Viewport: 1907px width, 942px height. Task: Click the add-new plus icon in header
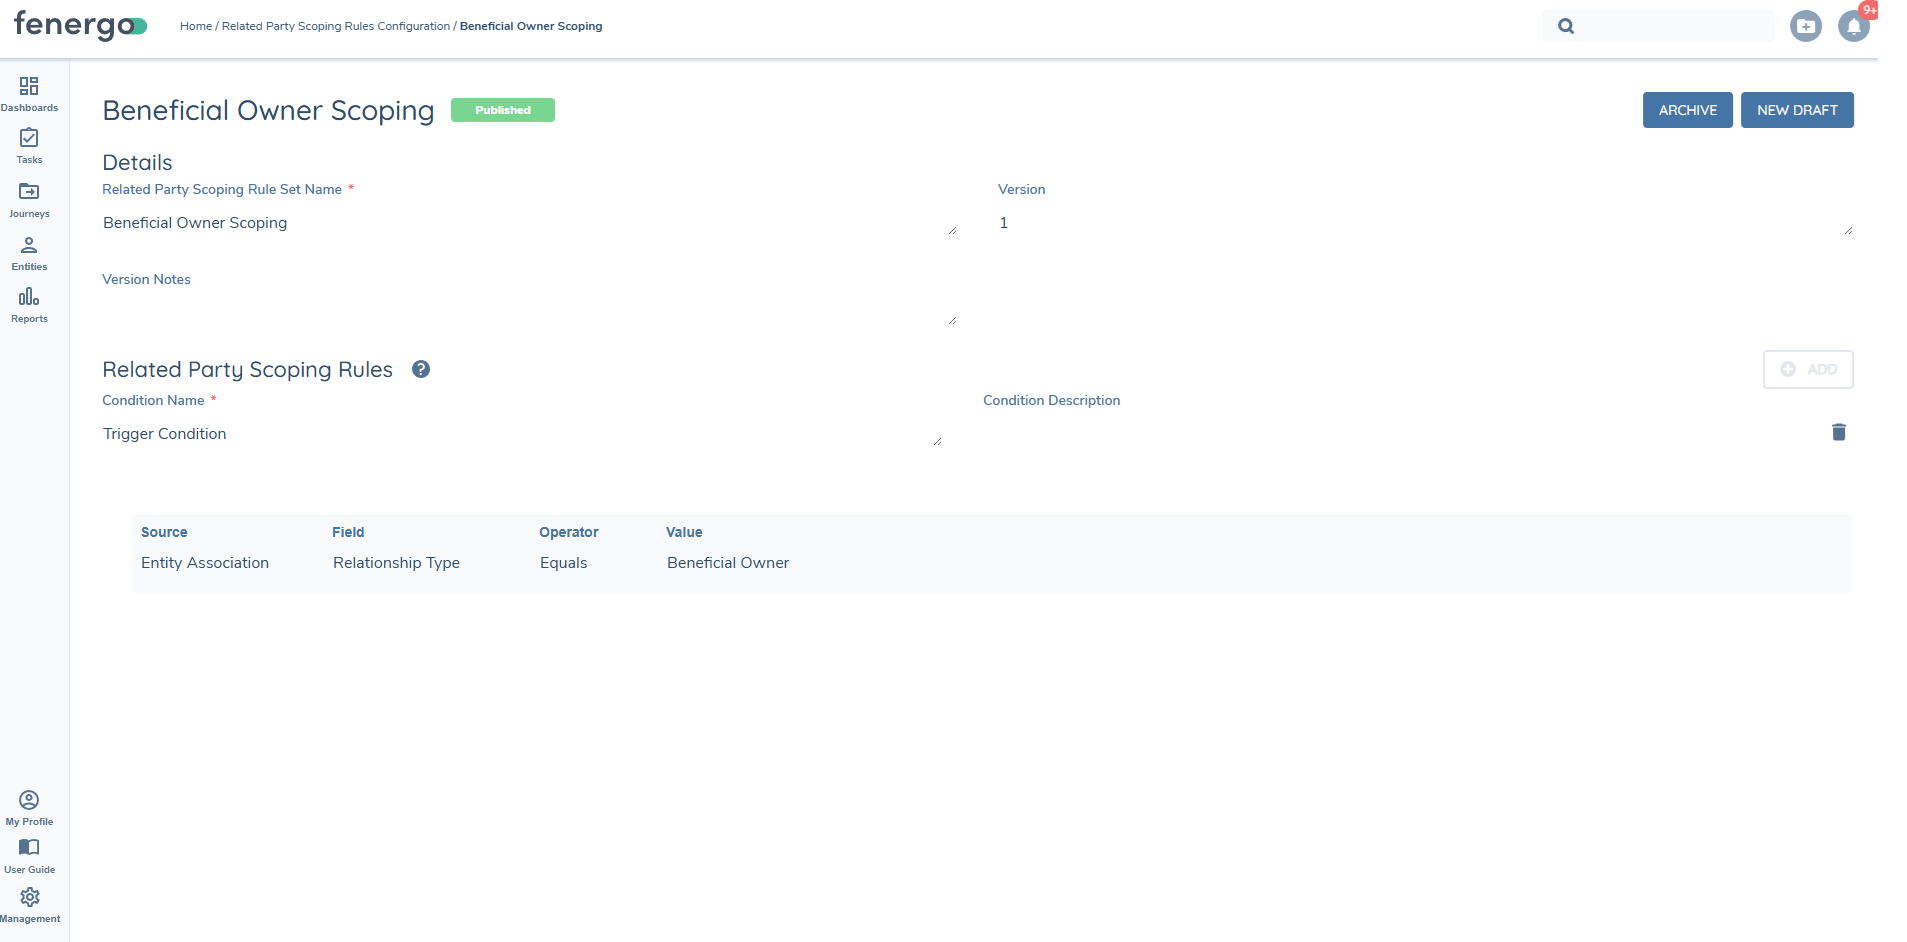(x=1805, y=27)
